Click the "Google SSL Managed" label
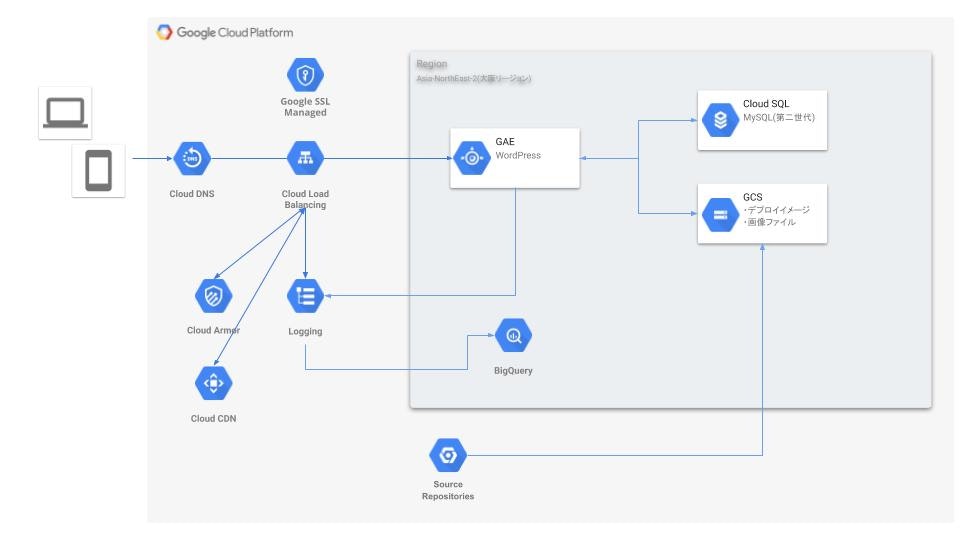 (x=305, y=107)
